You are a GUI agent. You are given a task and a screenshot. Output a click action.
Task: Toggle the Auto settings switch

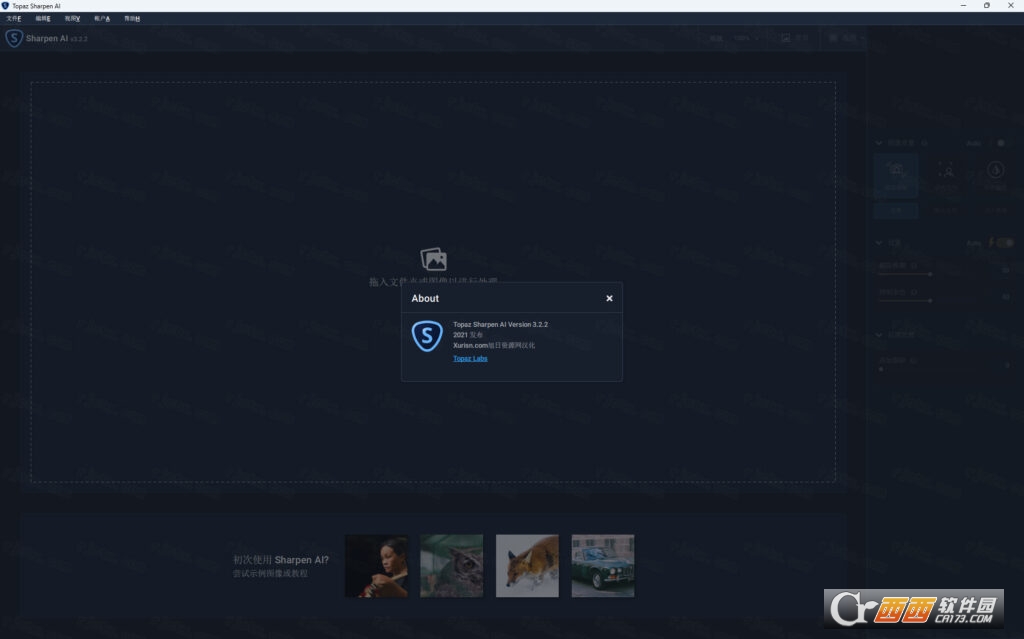tap(1004, 242)
